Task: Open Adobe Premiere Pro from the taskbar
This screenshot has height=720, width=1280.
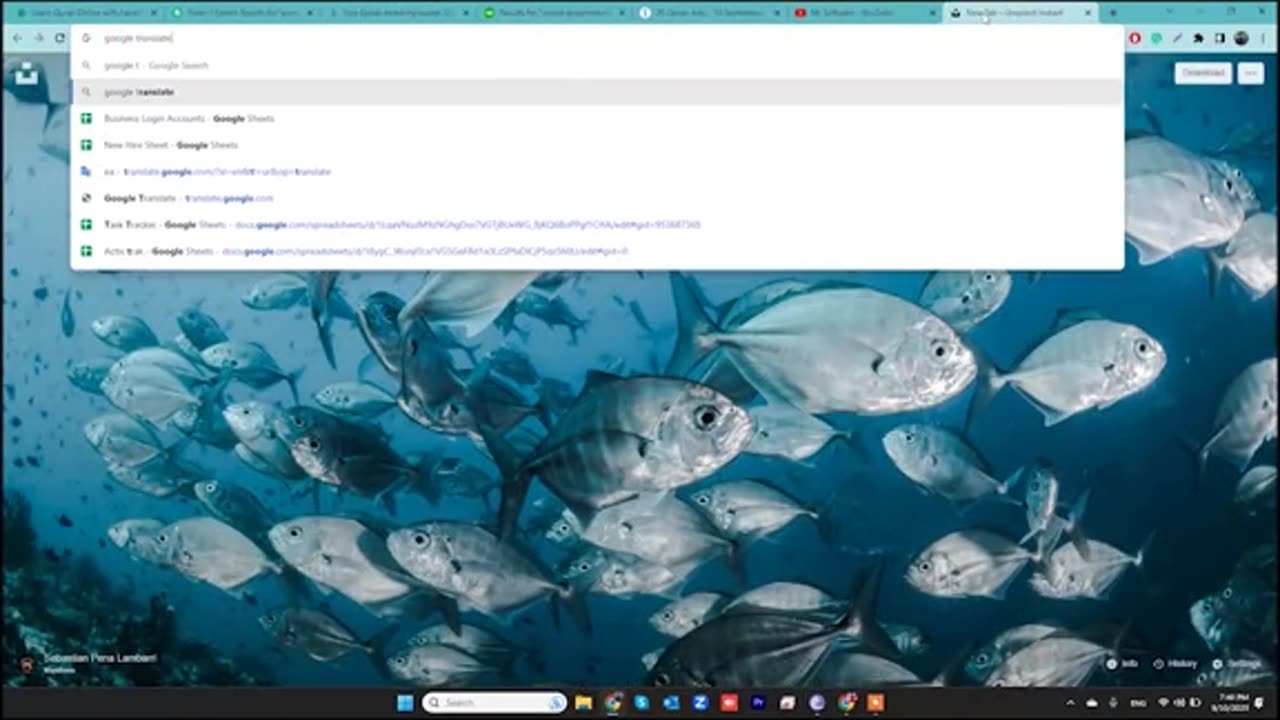Action: coord(758,703)
